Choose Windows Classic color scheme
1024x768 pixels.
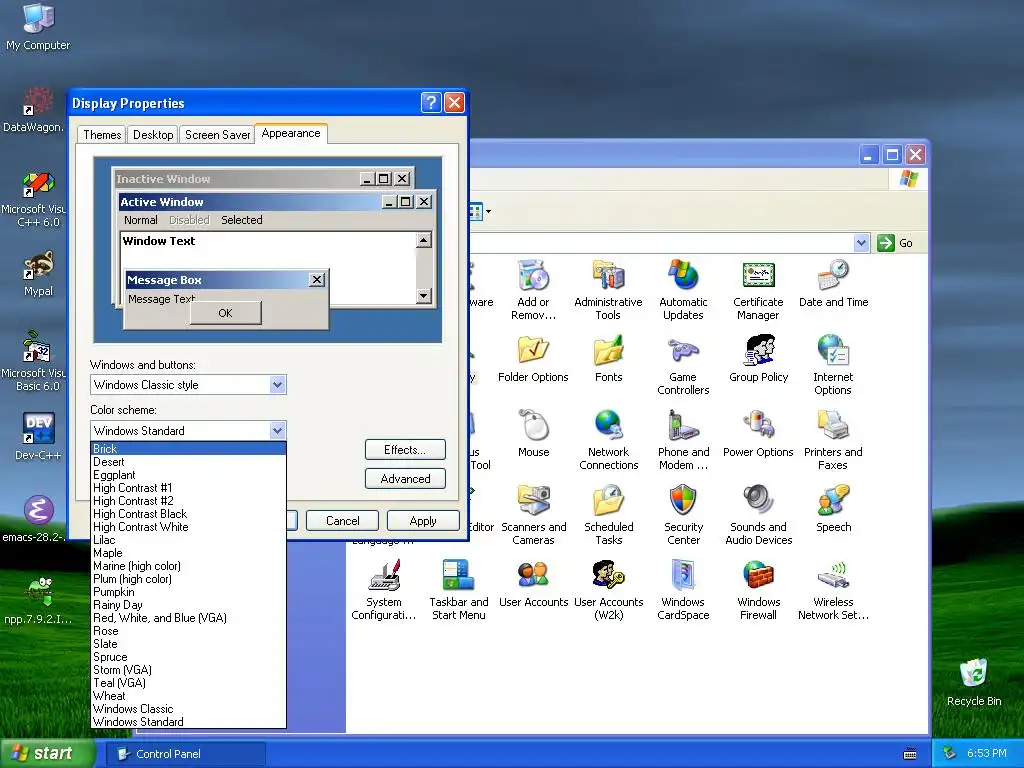coord(188,709)
